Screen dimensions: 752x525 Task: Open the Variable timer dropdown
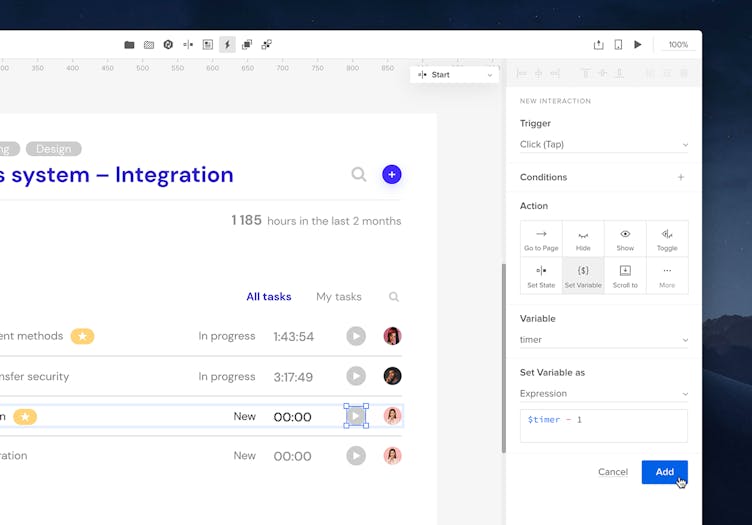(x=604, y=339)
